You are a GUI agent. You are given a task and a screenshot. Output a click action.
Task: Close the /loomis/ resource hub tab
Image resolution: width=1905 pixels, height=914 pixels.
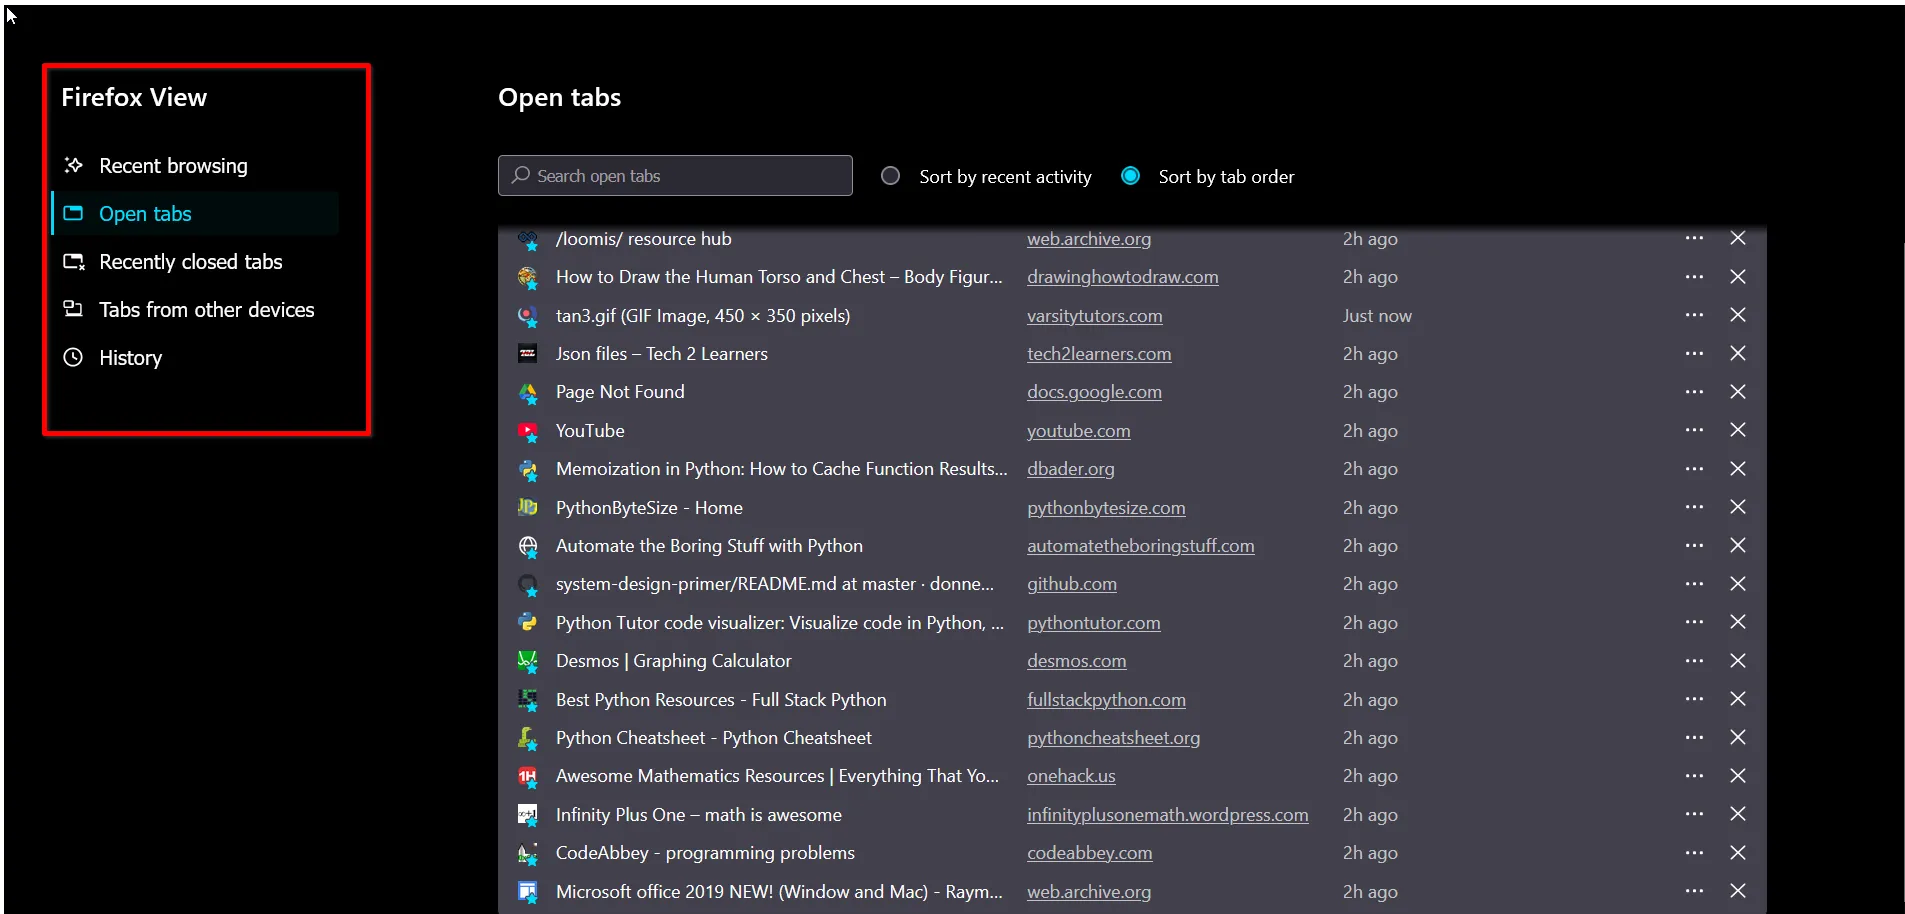tap(1738, 238)
